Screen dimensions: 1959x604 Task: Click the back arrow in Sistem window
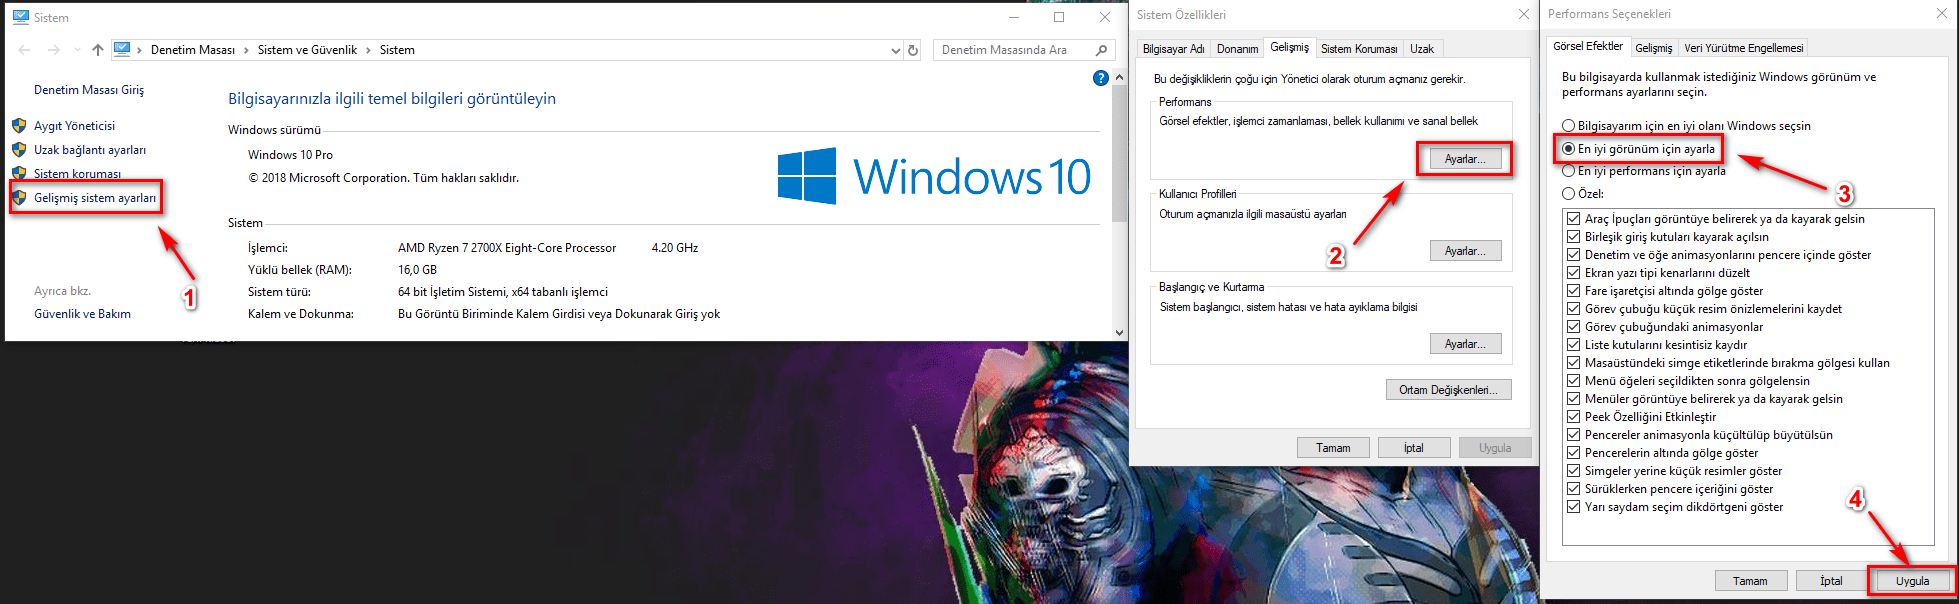[x=24, y=50]
